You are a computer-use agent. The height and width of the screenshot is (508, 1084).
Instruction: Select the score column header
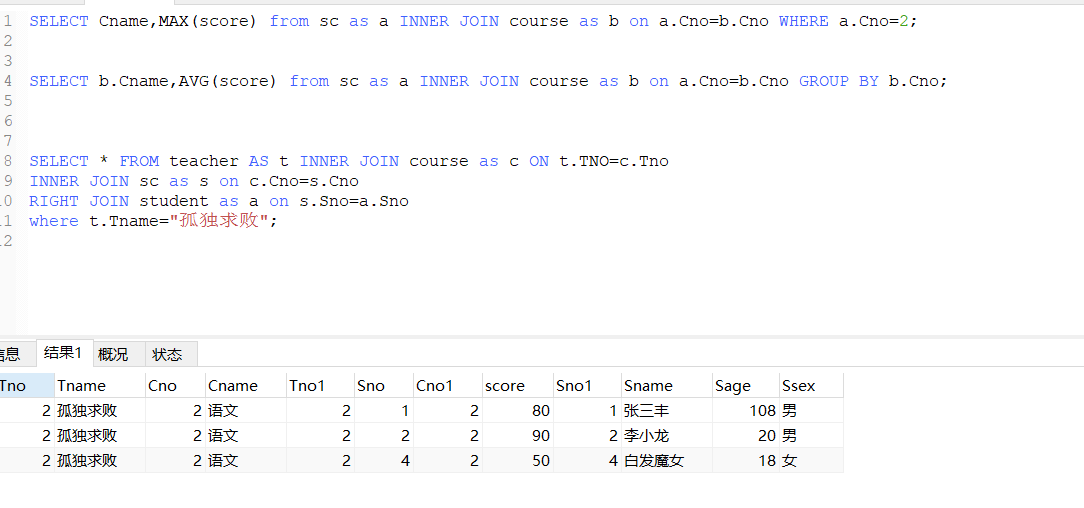tap(505, 386)
